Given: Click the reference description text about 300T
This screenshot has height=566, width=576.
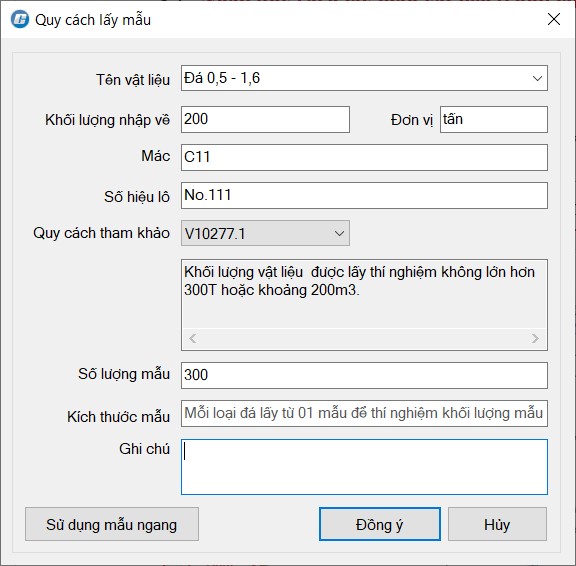Looking at the screenshot, I should 359,281.
